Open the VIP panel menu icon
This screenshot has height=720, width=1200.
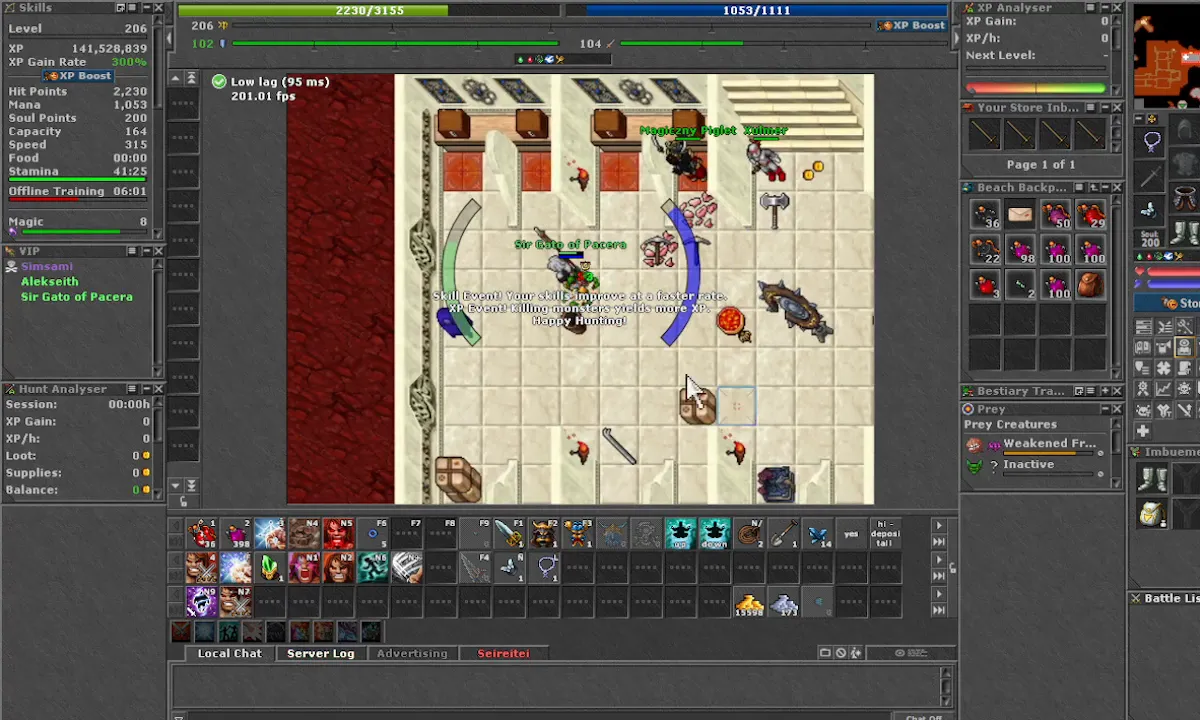[x=131, y=251]
